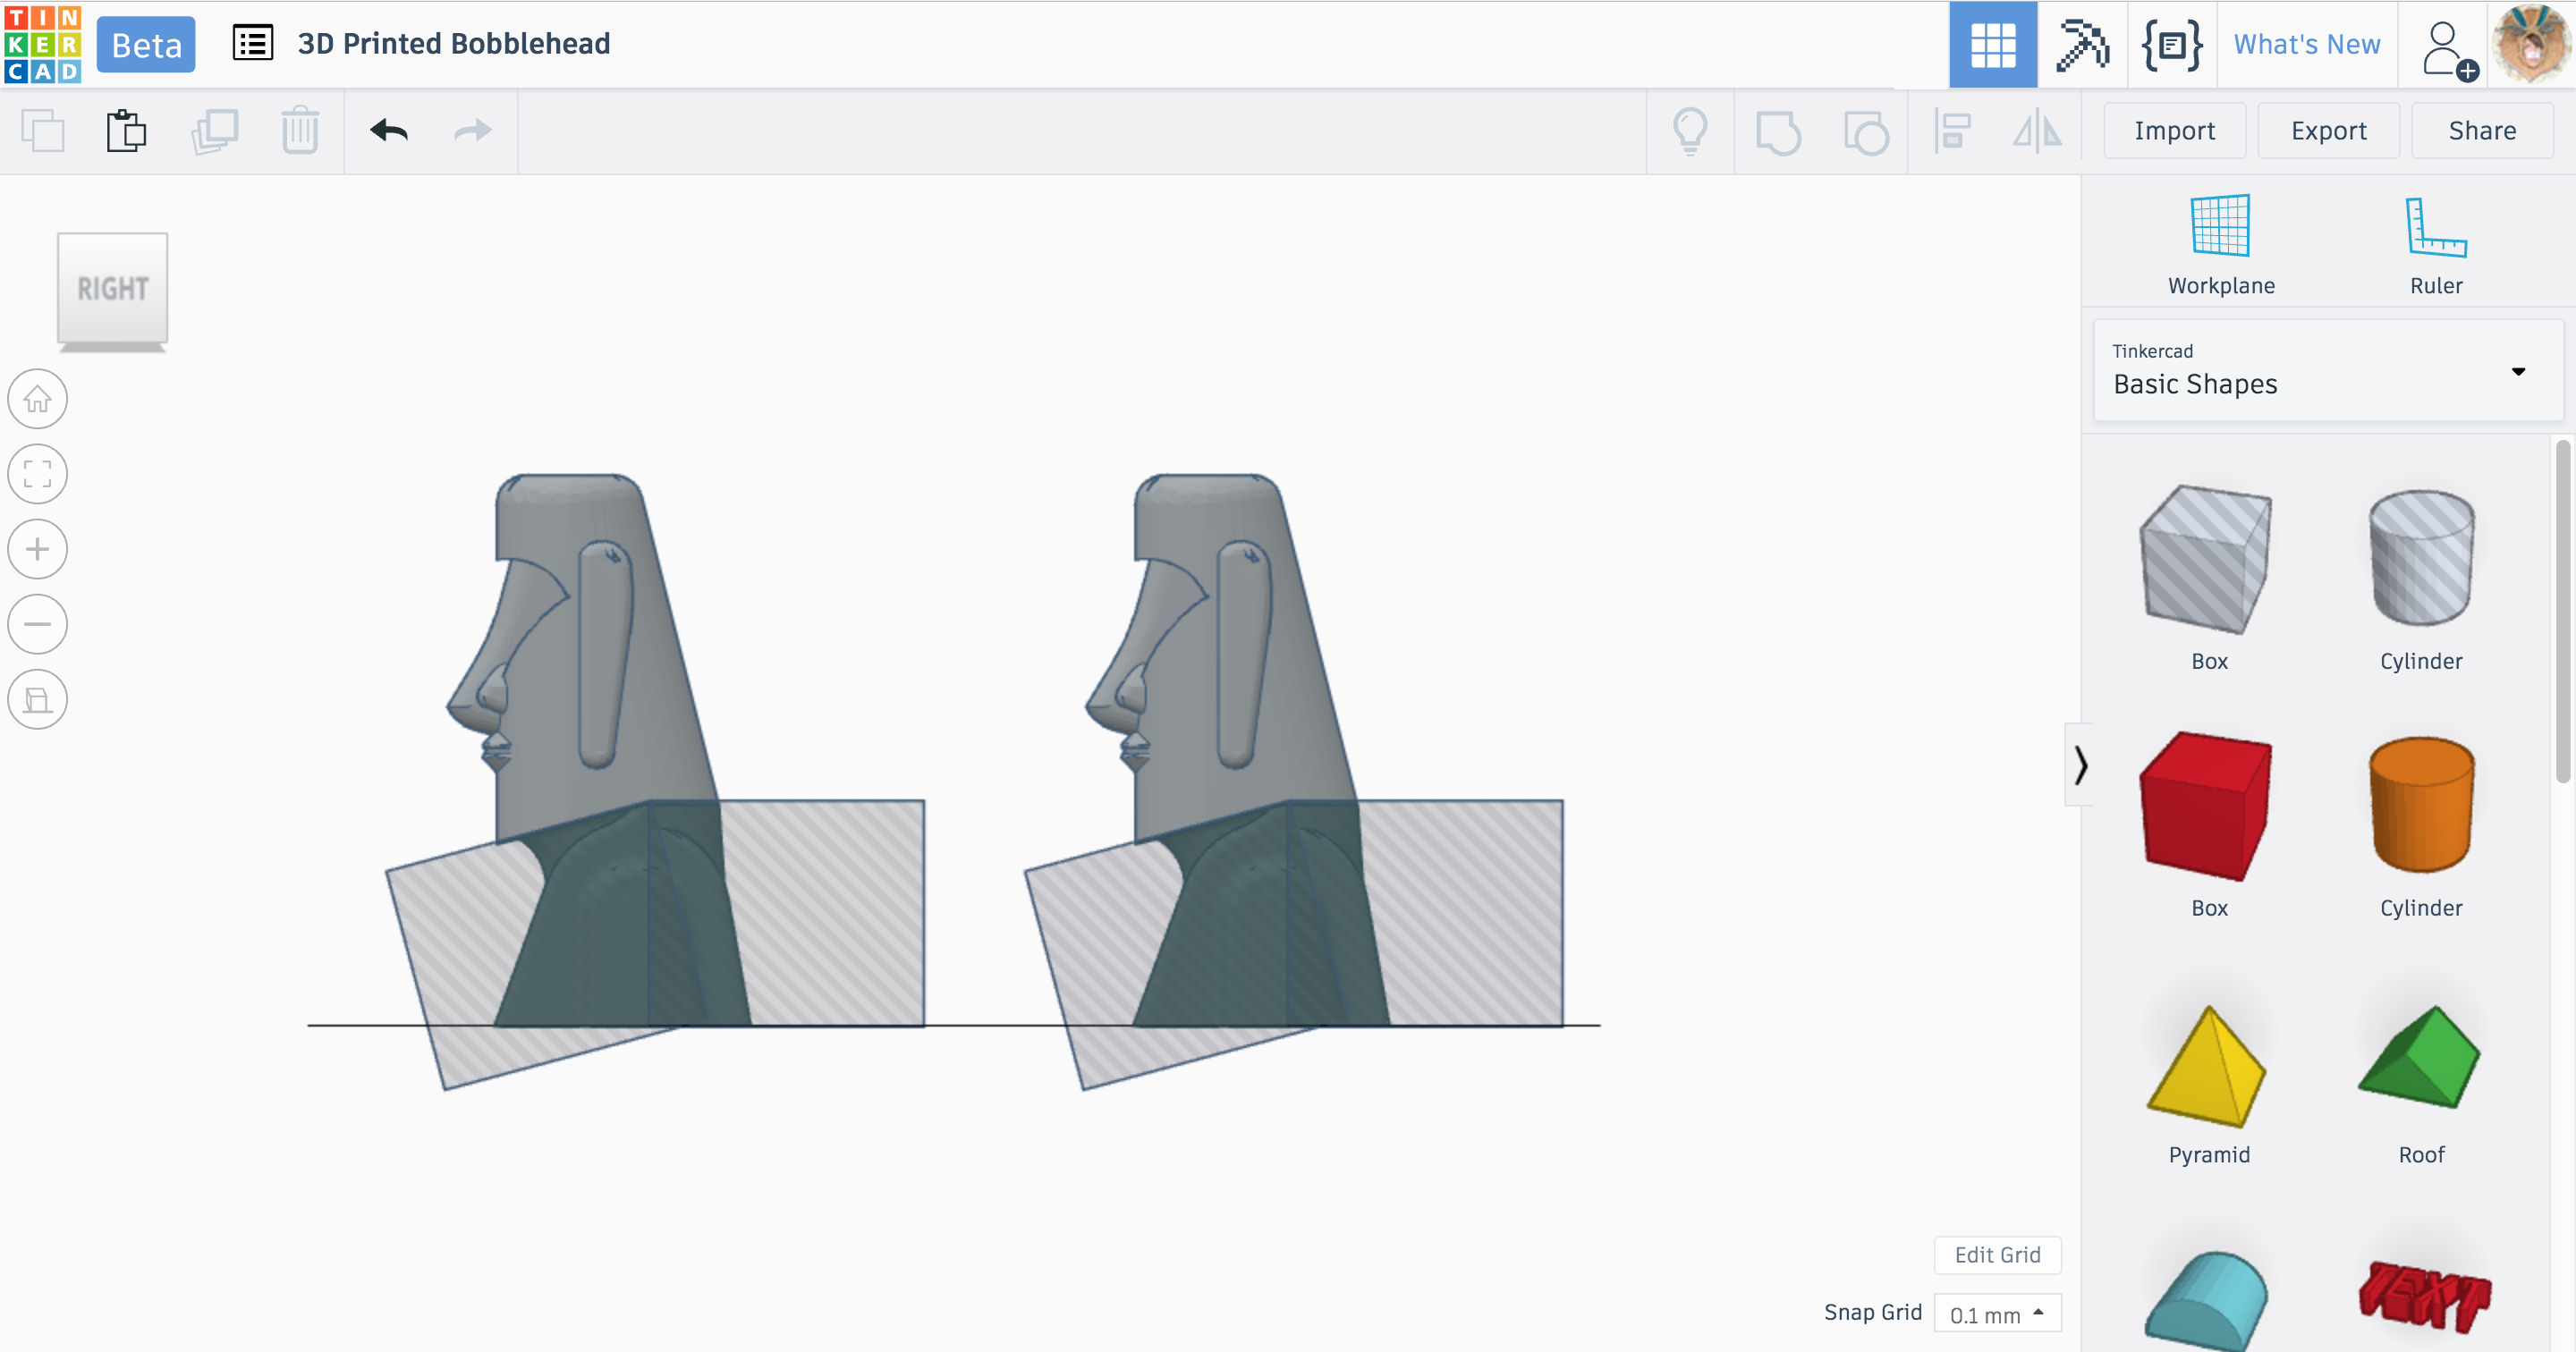Click the home view icon
Viewport: 2576px width, 1352px height.
38,399
